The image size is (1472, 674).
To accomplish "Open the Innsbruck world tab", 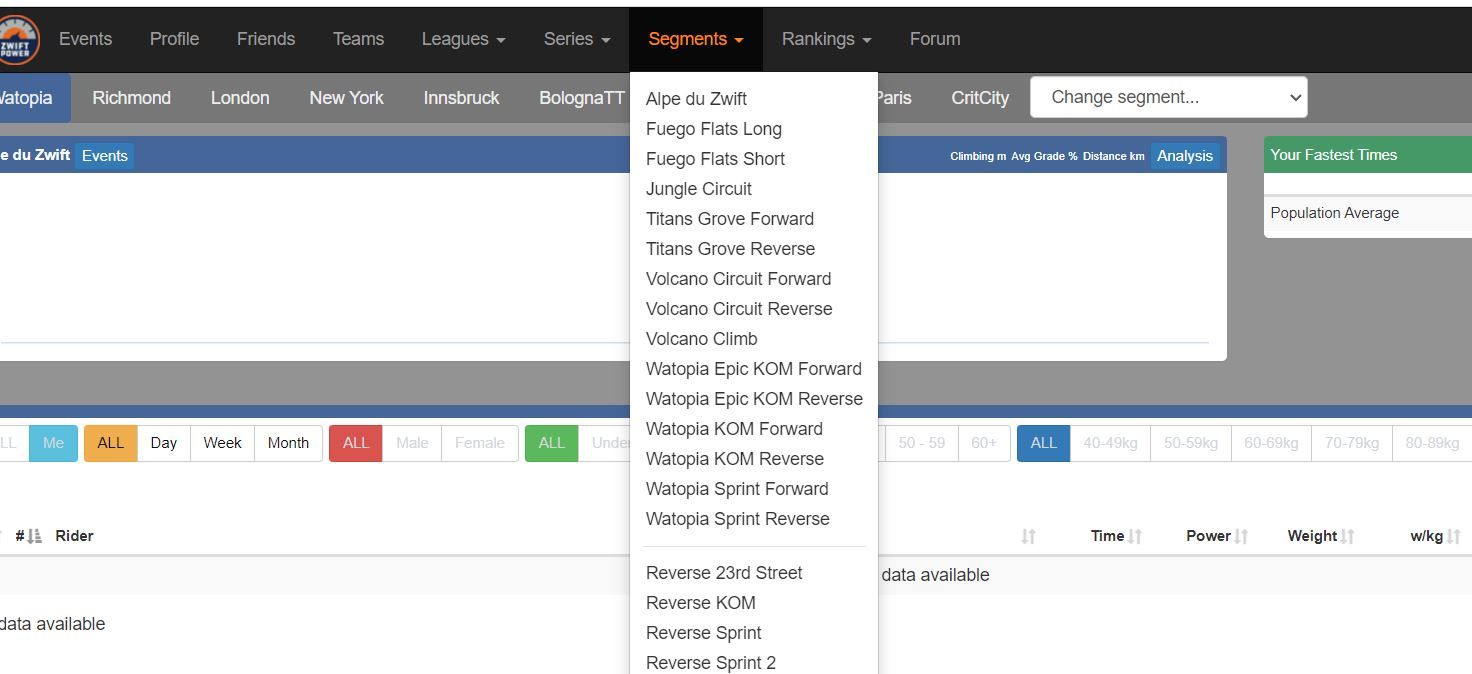I will (x=461, y=98).
